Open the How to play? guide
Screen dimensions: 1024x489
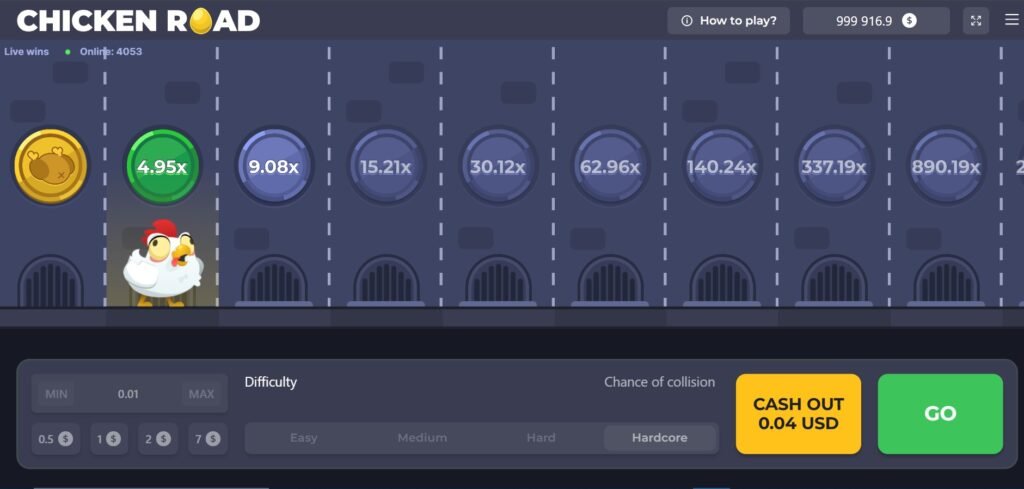pos(728,21)
